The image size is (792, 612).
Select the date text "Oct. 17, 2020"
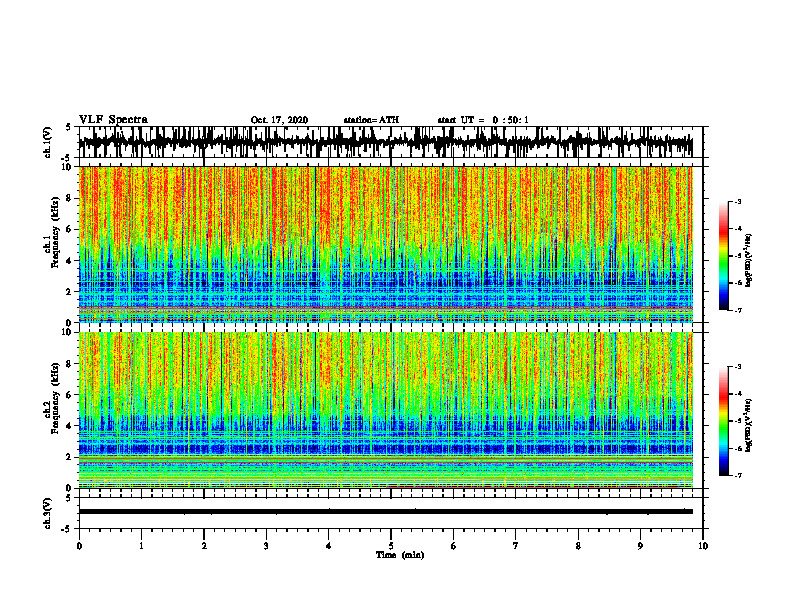(x=279, y=120)
